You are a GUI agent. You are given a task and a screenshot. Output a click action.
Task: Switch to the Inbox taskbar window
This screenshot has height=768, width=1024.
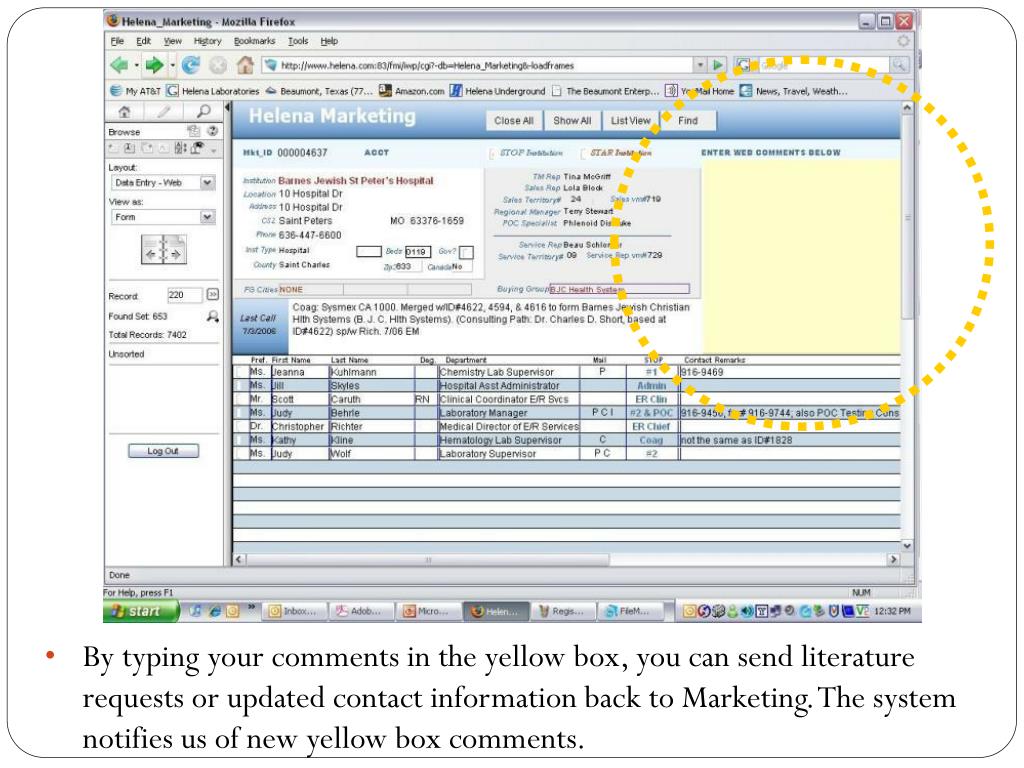pos(294,611)
